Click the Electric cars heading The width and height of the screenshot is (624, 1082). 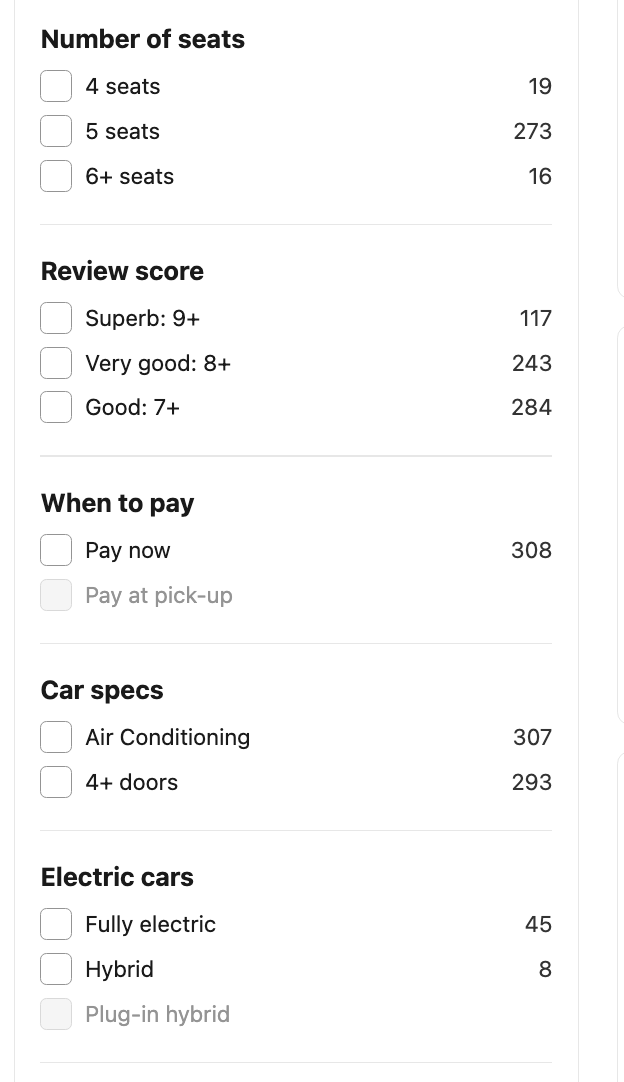coord(117,877)
